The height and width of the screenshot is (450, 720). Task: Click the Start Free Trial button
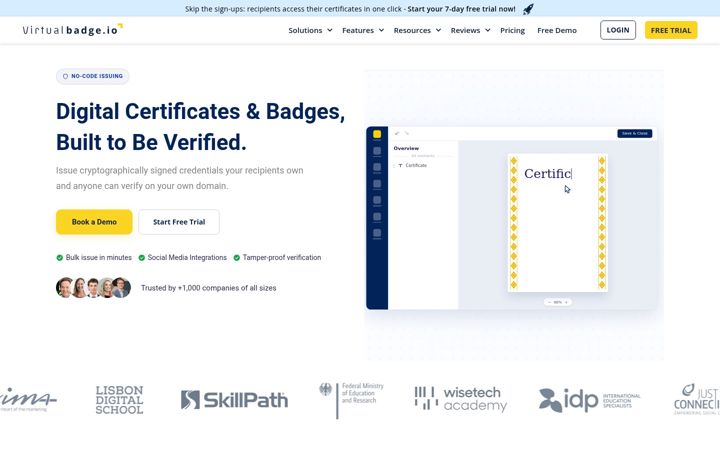tap(179, 222)
